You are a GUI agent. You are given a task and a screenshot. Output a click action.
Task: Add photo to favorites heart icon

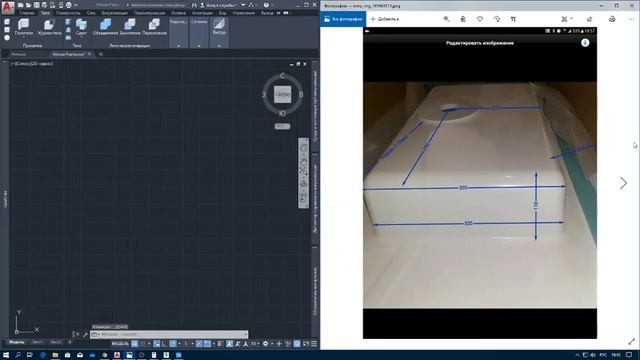pyautogui.click(x=480, y=19)
